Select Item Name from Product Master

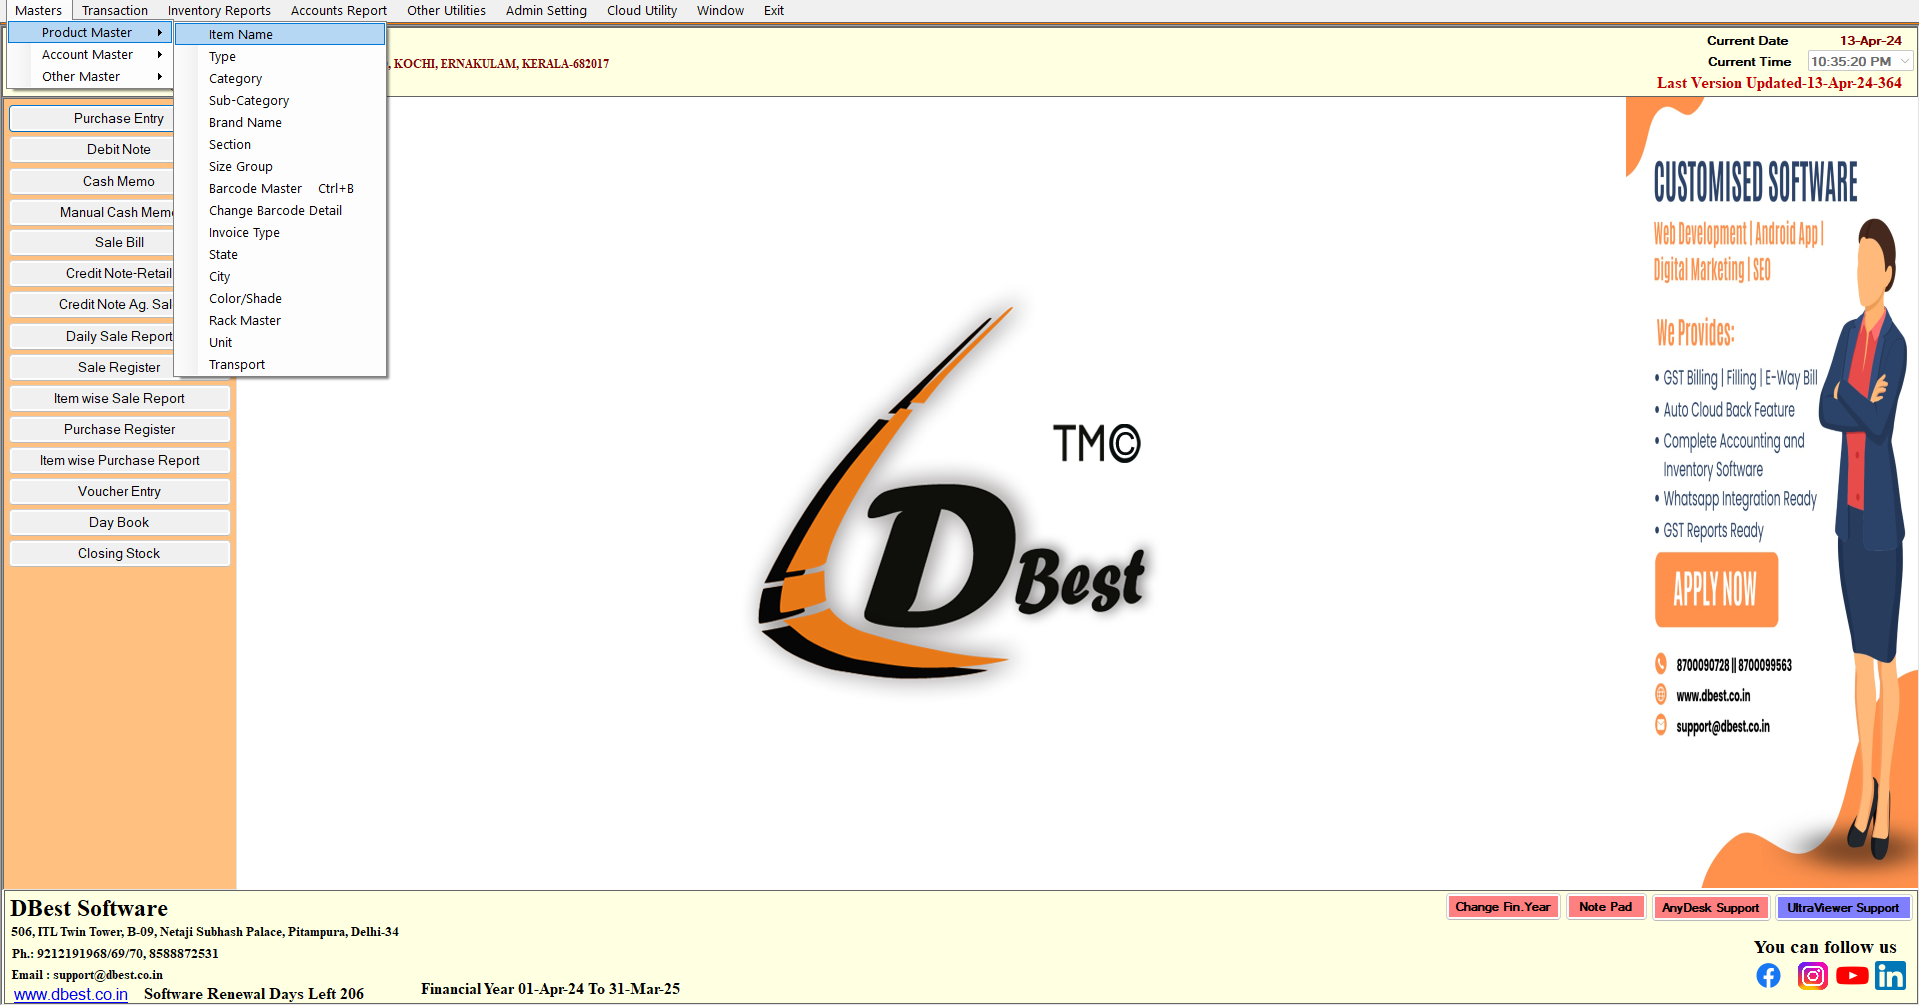pyautogui.click(x=241, y=35)
